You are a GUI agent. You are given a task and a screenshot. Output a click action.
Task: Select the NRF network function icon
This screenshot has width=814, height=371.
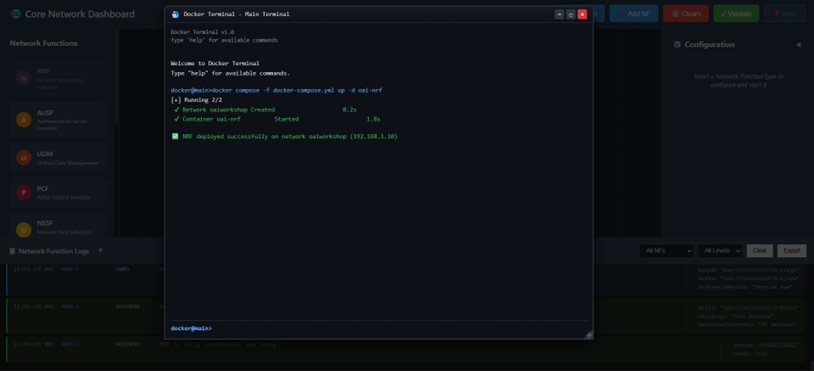point(23,78)
